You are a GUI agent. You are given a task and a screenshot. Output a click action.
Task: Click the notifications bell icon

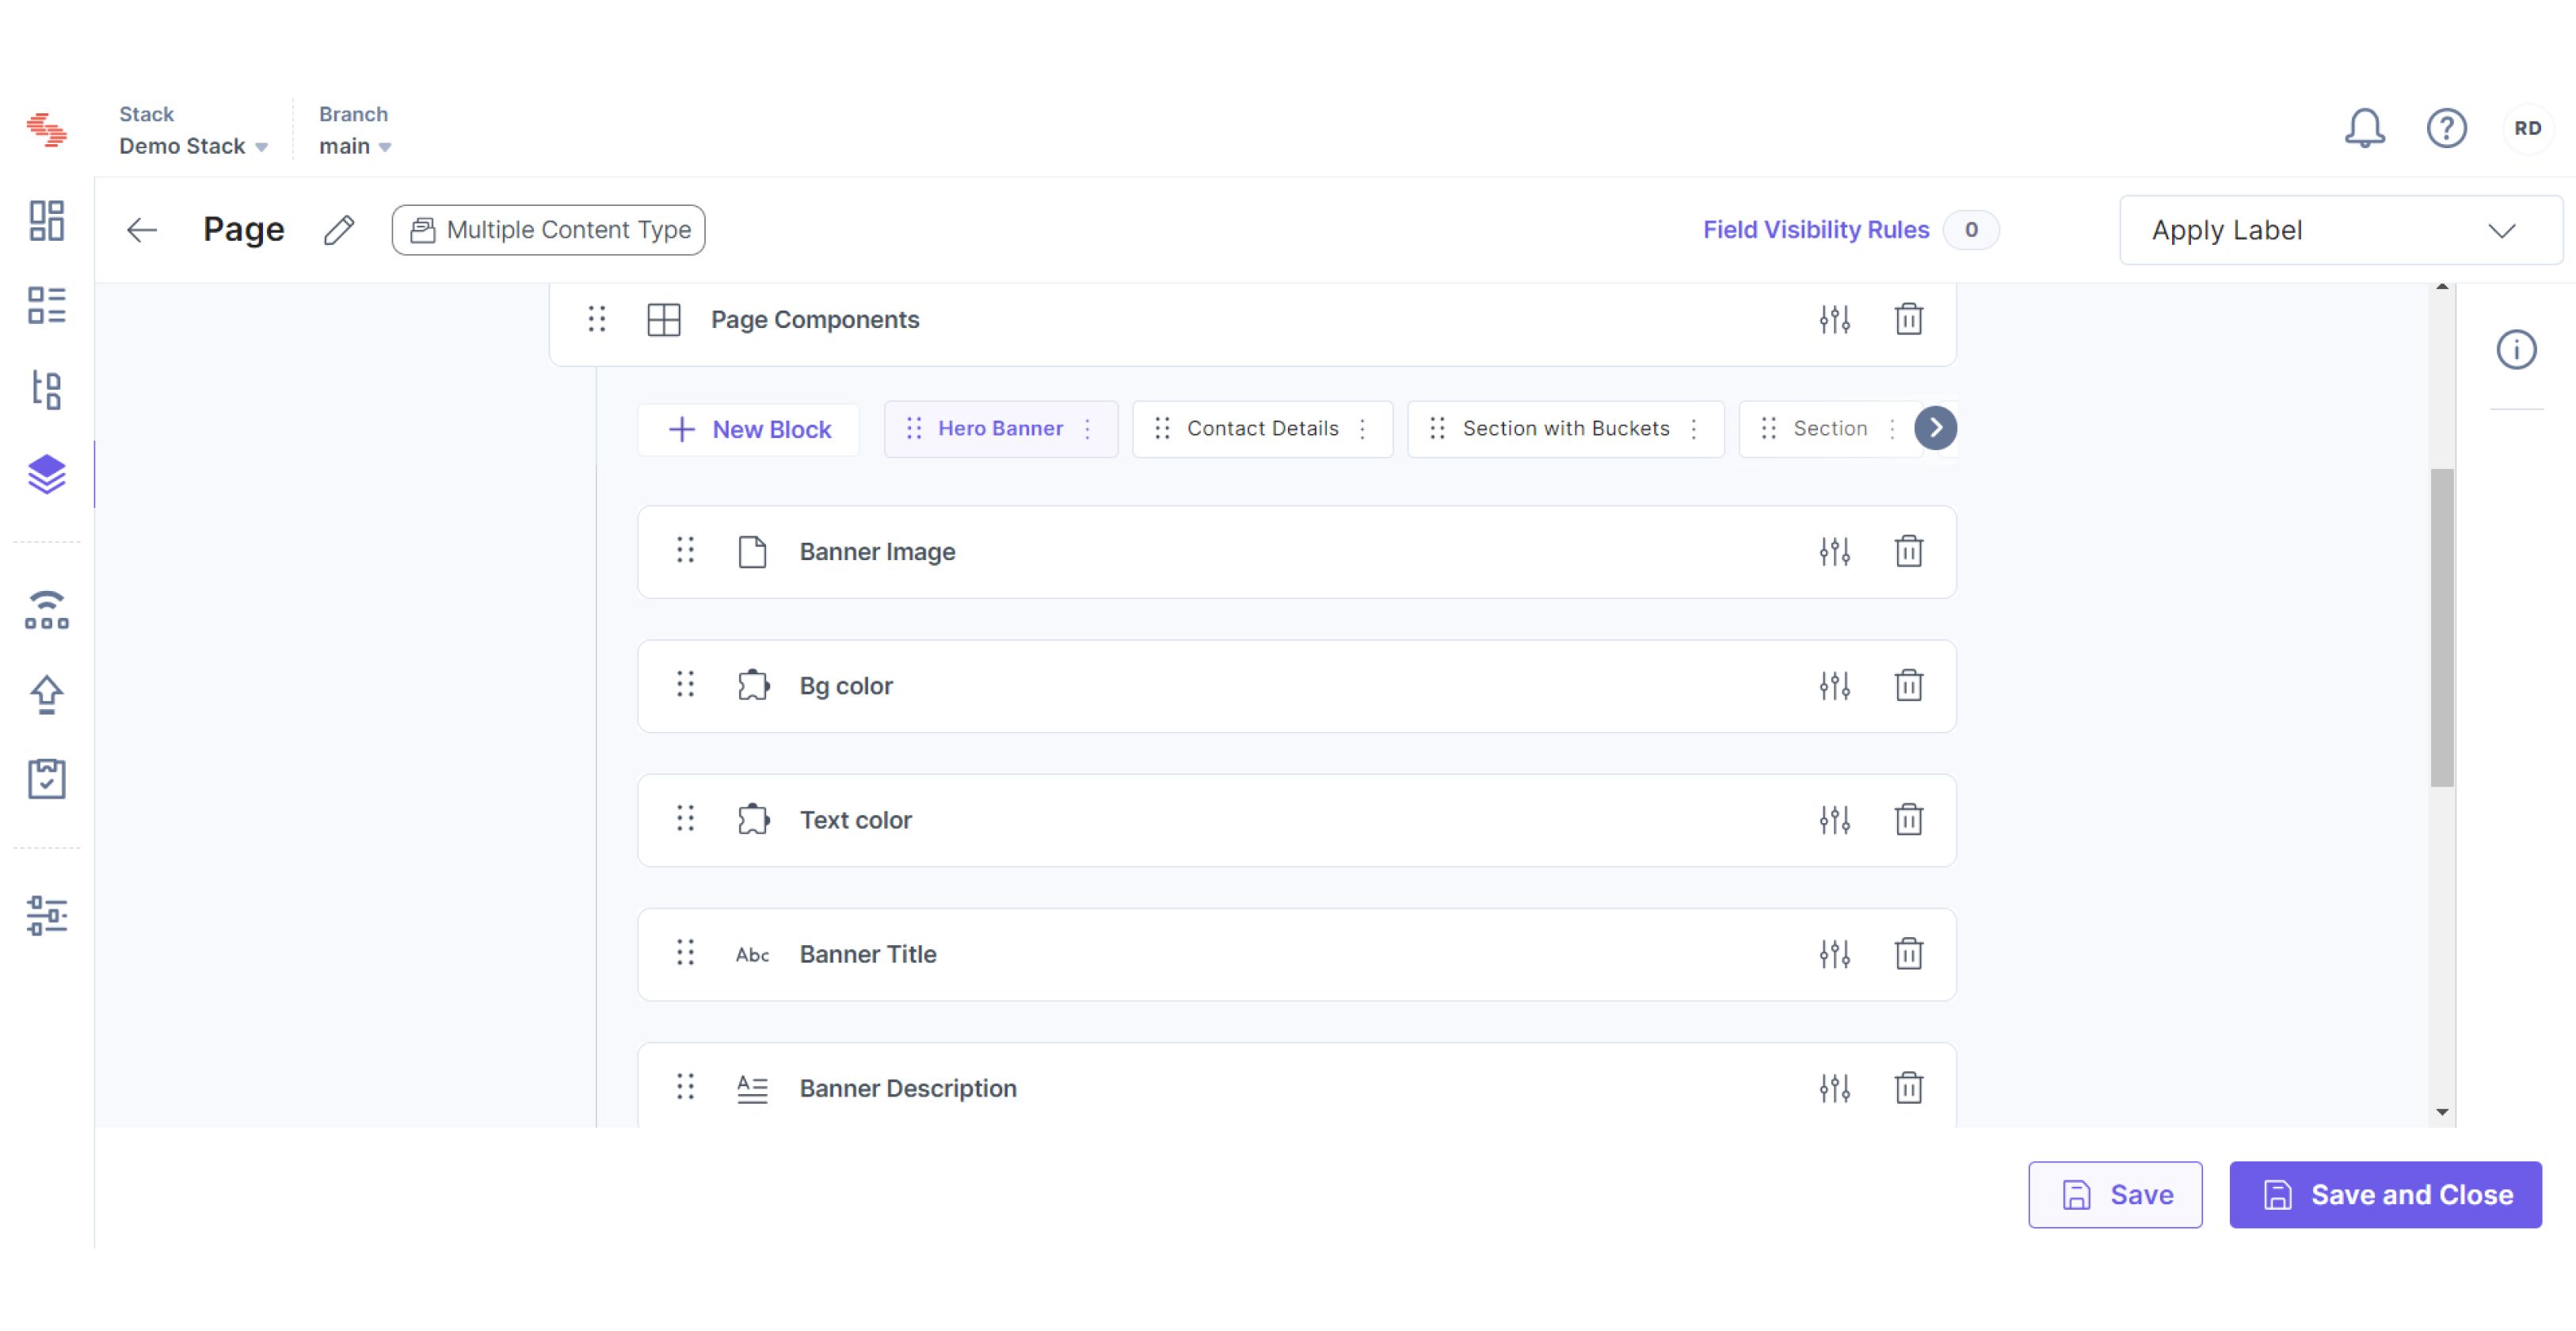click(x=2365, y=128)
